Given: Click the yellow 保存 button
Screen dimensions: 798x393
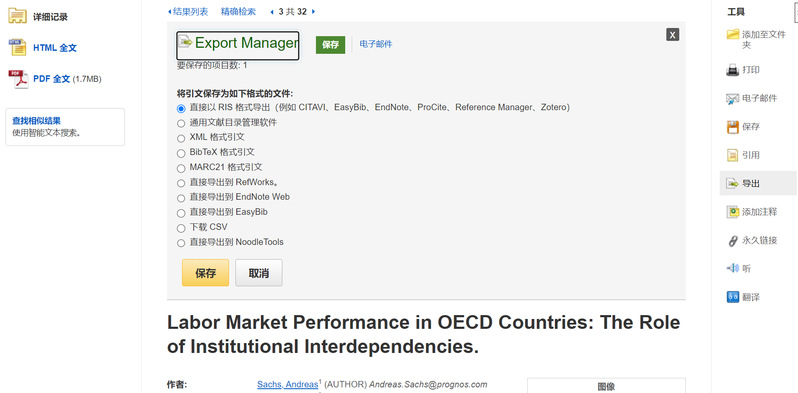Looking at the screenshot, I should click(206, 273).
